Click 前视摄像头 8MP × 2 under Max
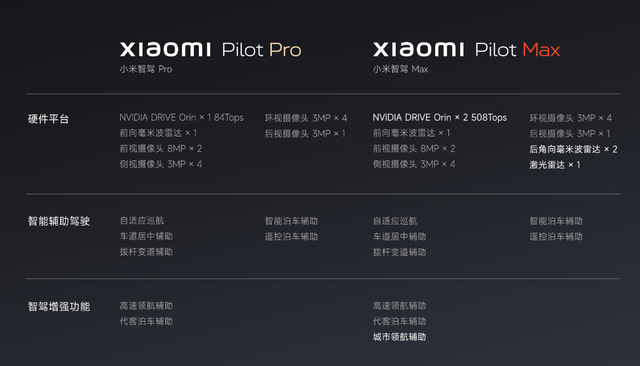Screen dimensions: 640x366 tap(414, 149)
